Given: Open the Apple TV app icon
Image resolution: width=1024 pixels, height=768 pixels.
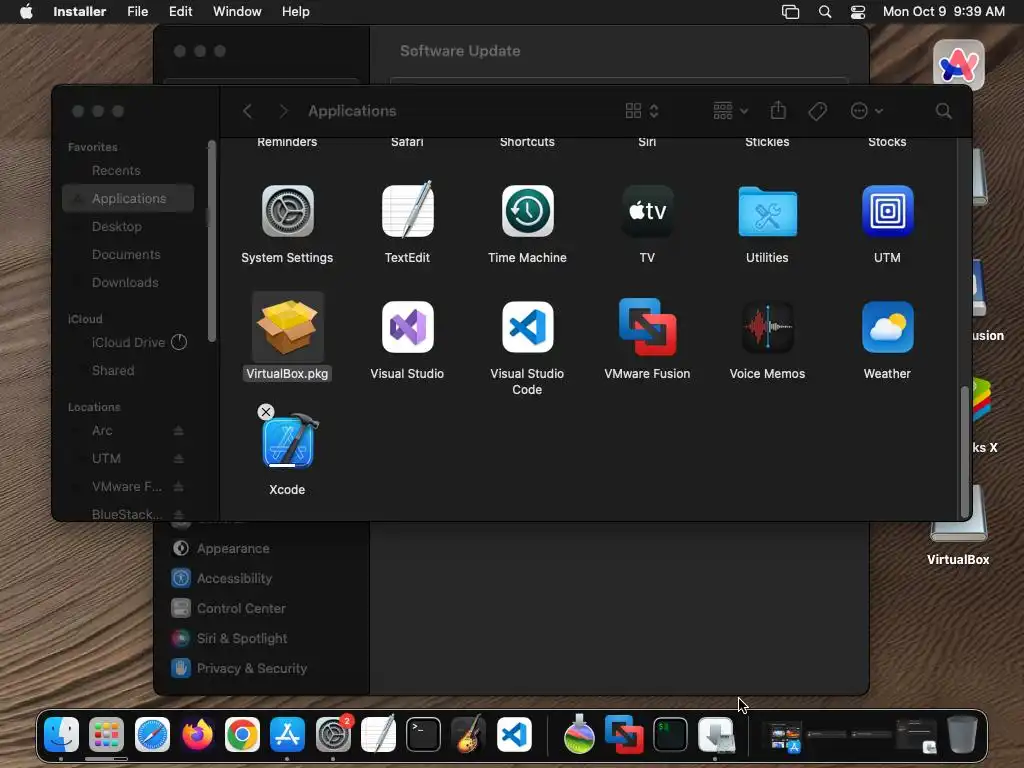Looking at the screenshot, I should point(647,211).
